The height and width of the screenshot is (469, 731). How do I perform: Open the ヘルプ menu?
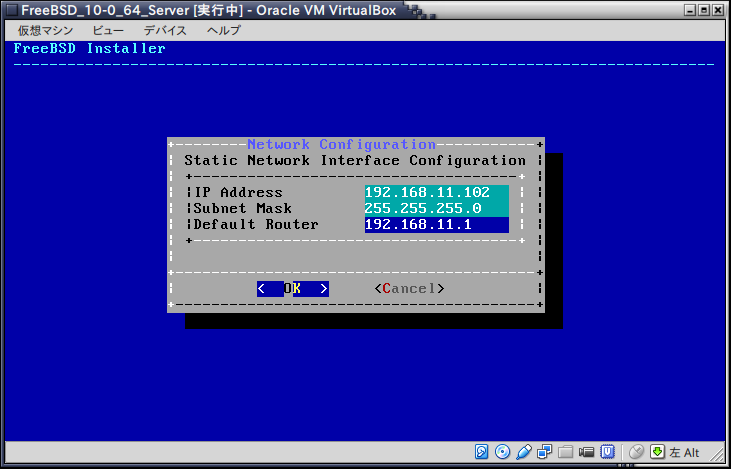pos(224,30)
